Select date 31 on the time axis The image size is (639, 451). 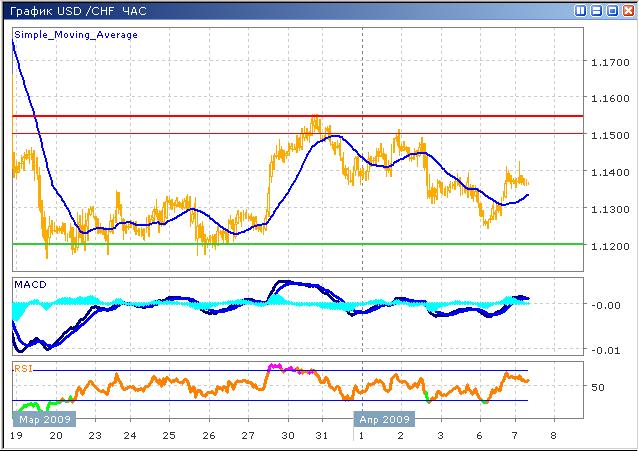pos(321,437)
